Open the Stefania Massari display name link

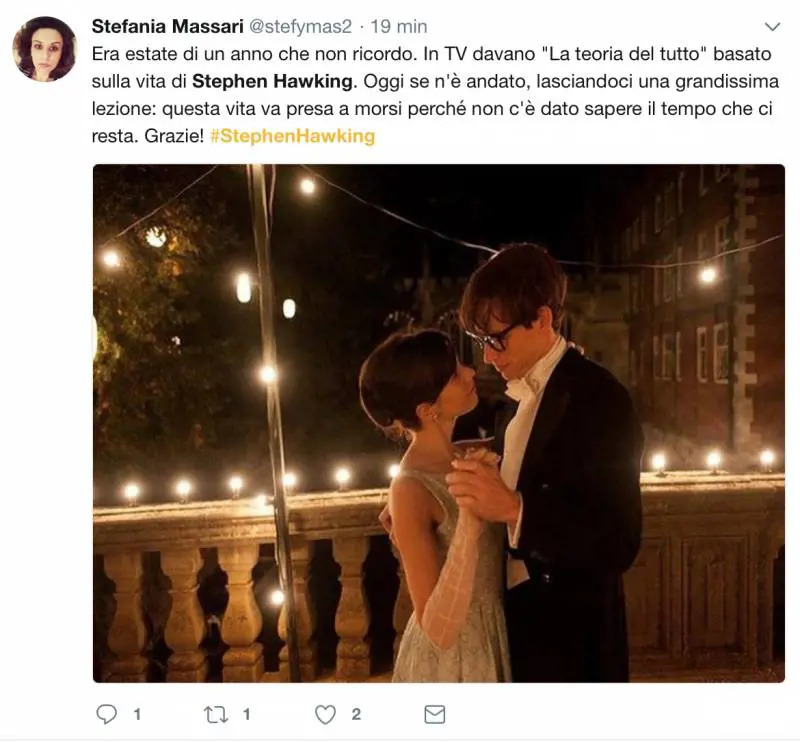coord(167,27)
